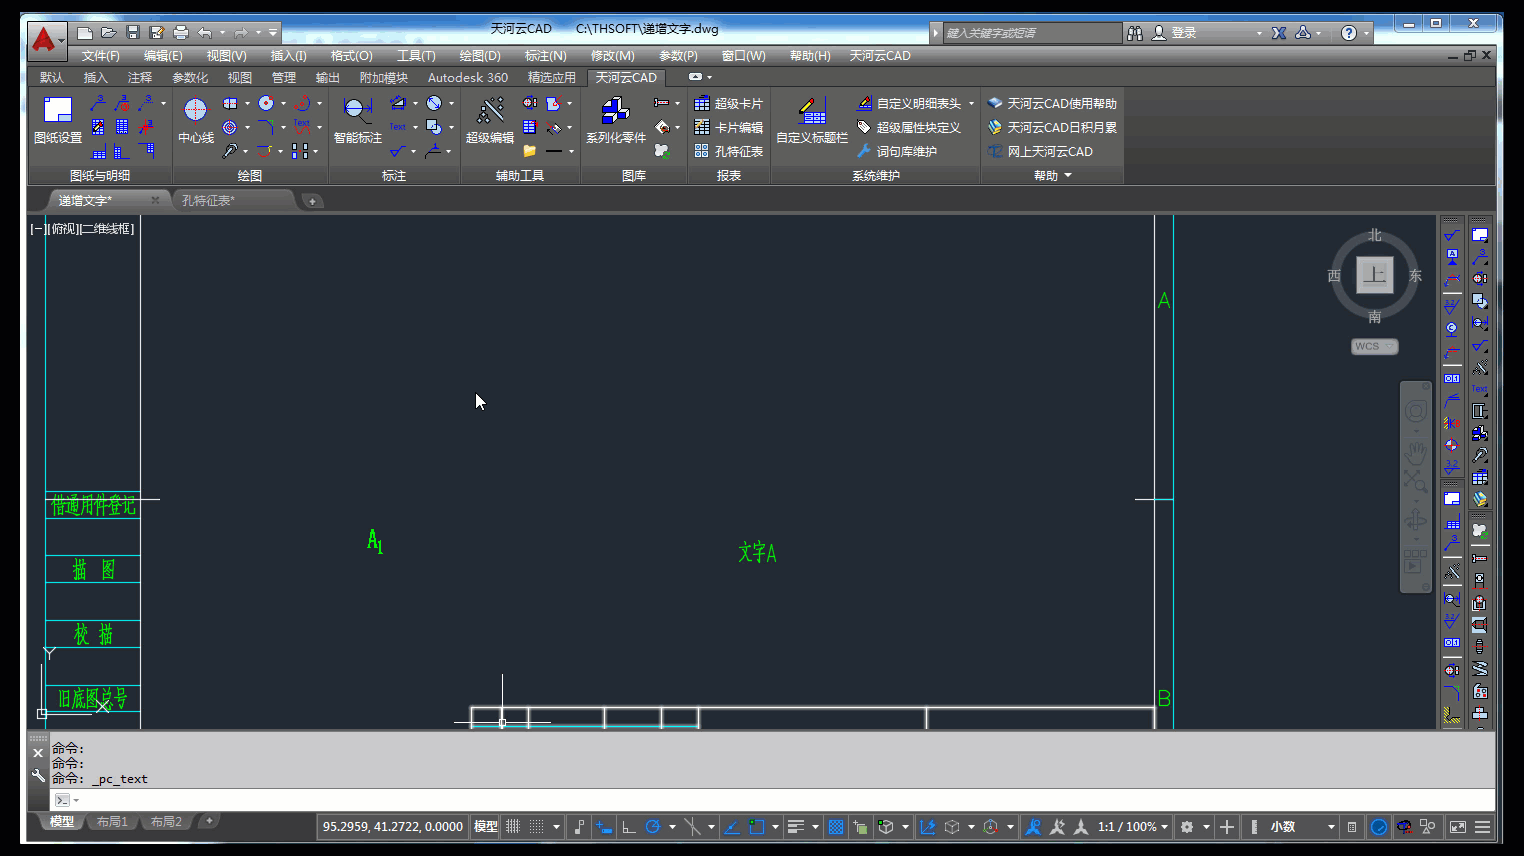Open the 修改(M) menu
1524x856 pixels.
point(612,56)
